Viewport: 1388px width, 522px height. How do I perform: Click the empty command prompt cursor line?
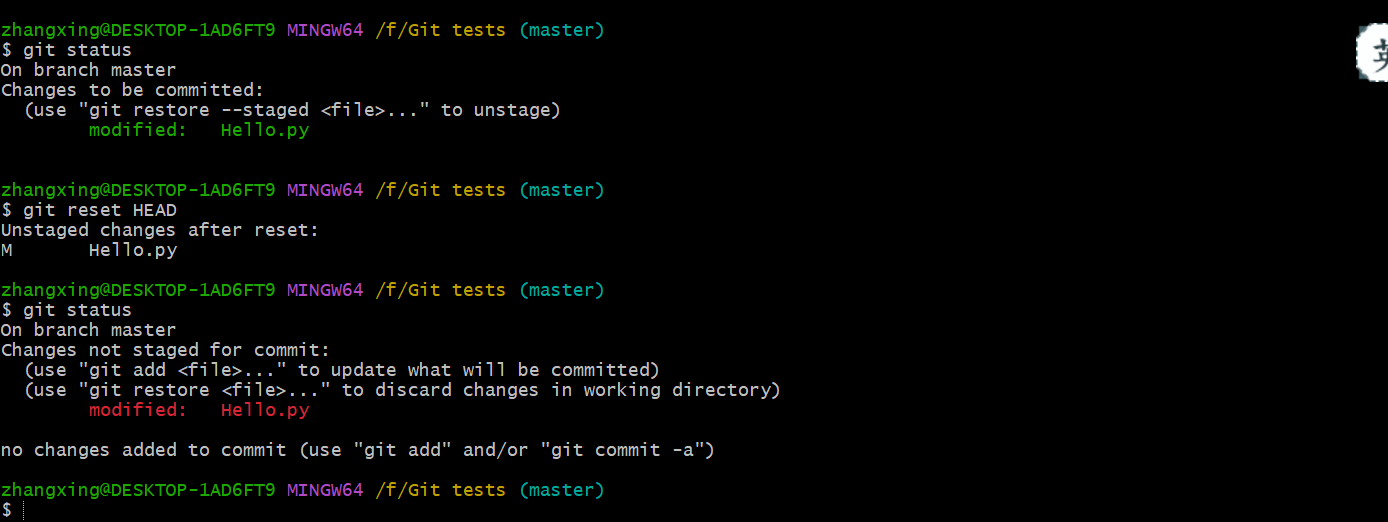(12, 510)
